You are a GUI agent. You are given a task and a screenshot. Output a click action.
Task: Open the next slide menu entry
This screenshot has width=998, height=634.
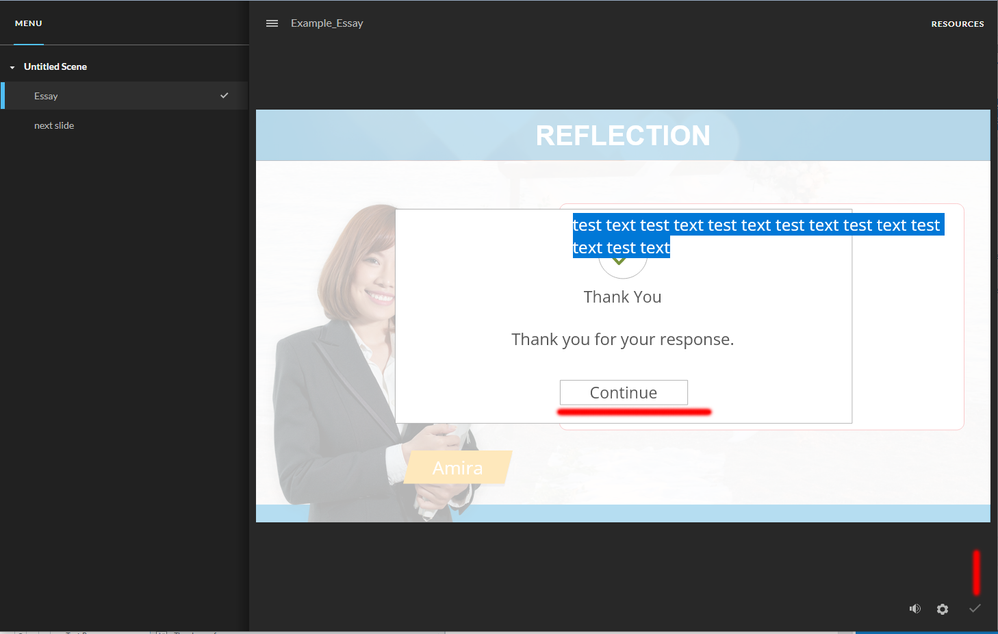(54, 125)
